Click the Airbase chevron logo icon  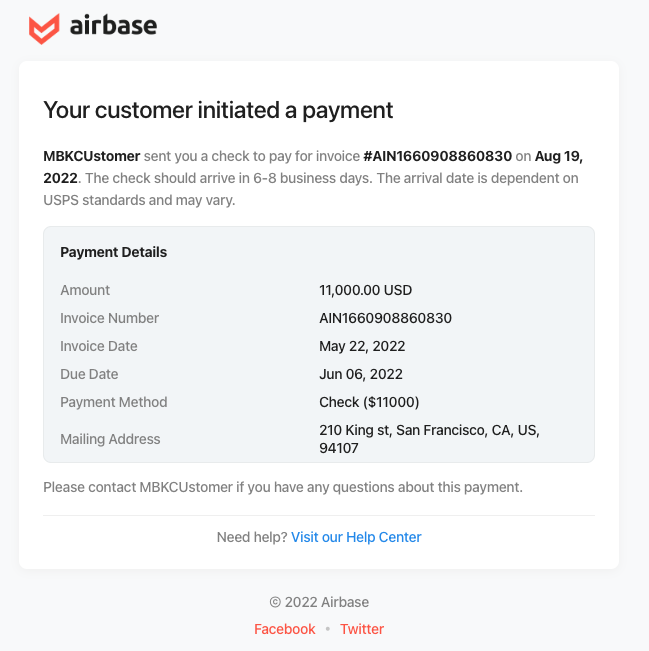click(x=44, y=29)
